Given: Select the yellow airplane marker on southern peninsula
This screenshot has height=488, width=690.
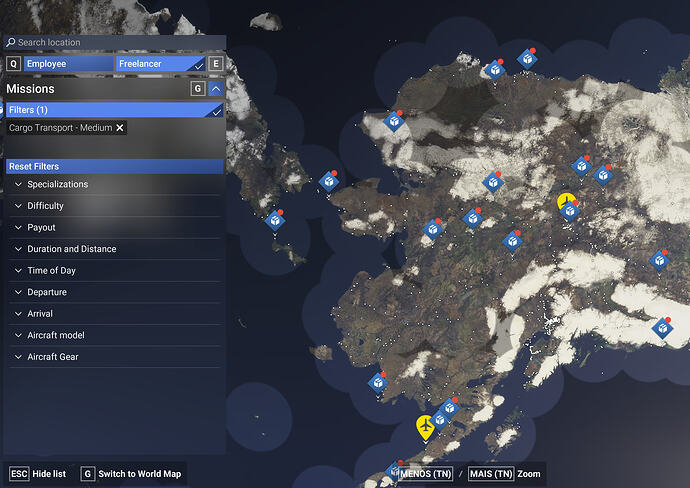Looking at the screenshot, I should tap(425, 427).
